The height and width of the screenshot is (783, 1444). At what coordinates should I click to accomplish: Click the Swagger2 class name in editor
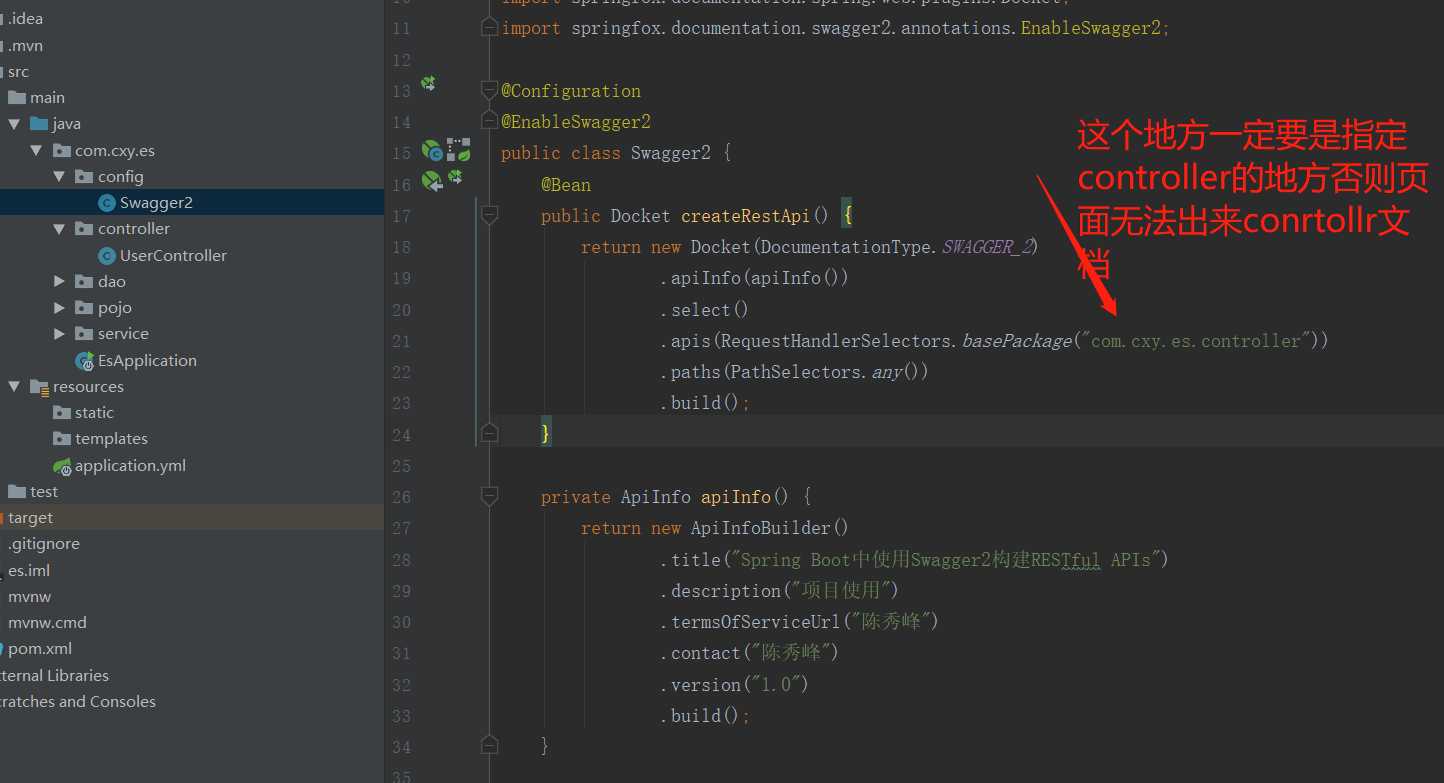(x=671, y=153)
